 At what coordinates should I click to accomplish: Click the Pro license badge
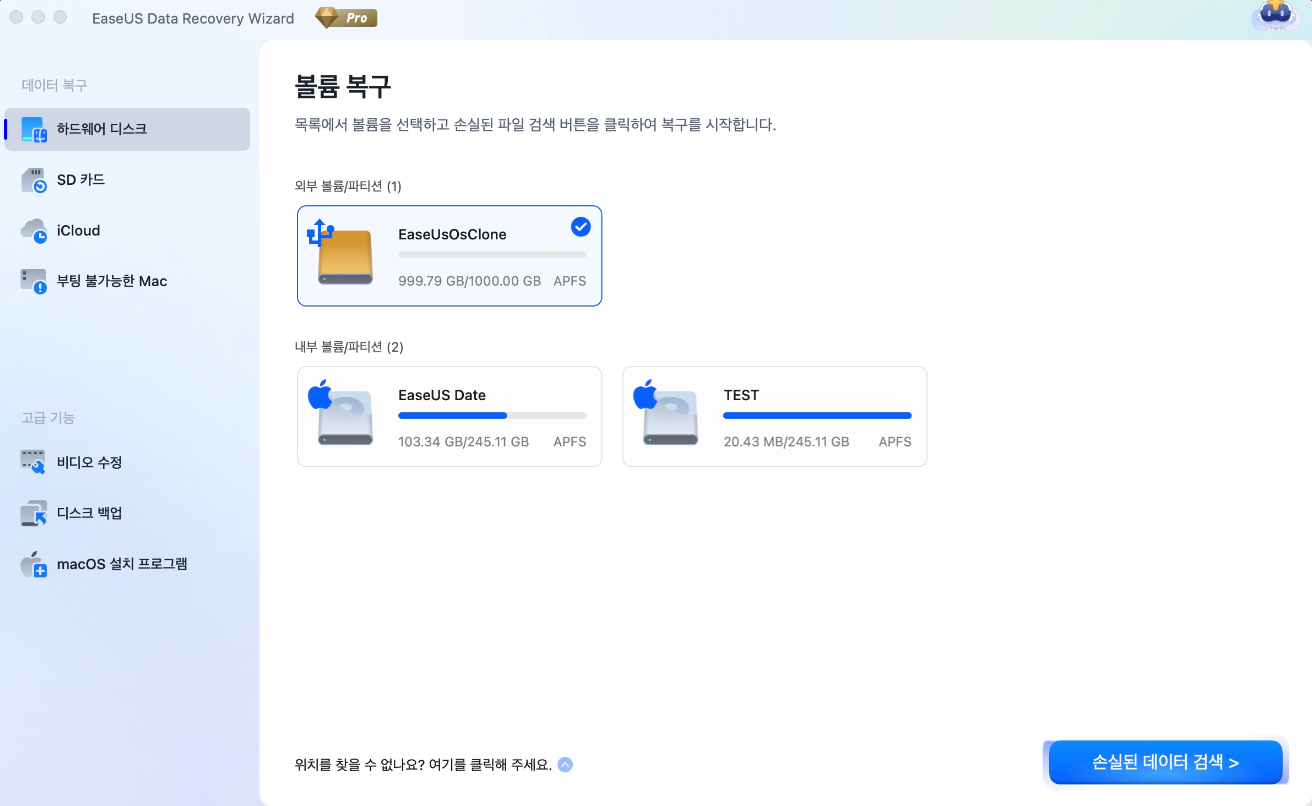(x=345, y=17)
